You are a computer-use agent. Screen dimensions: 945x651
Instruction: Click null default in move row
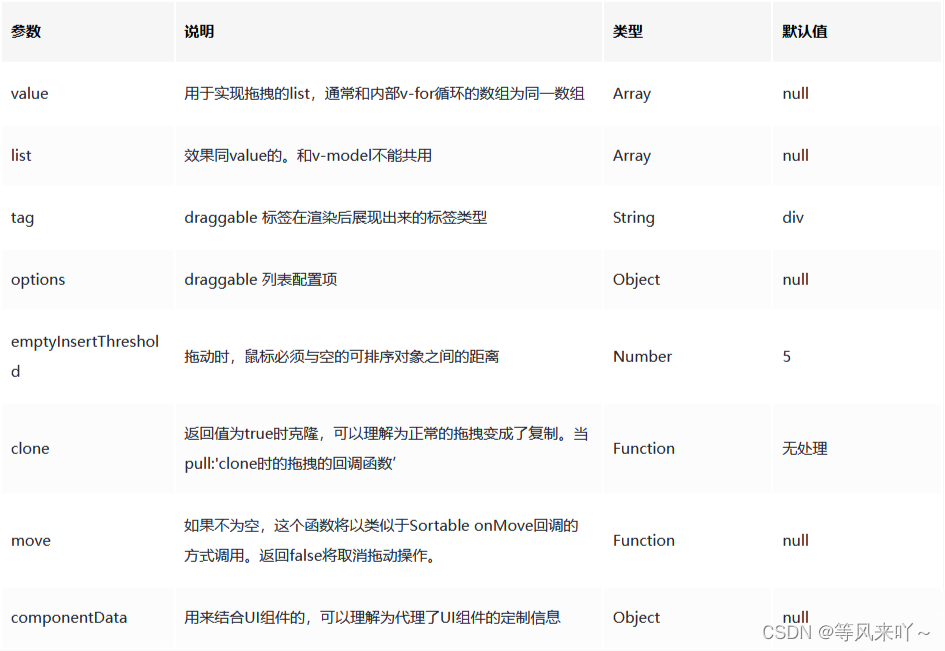[796, 541]
